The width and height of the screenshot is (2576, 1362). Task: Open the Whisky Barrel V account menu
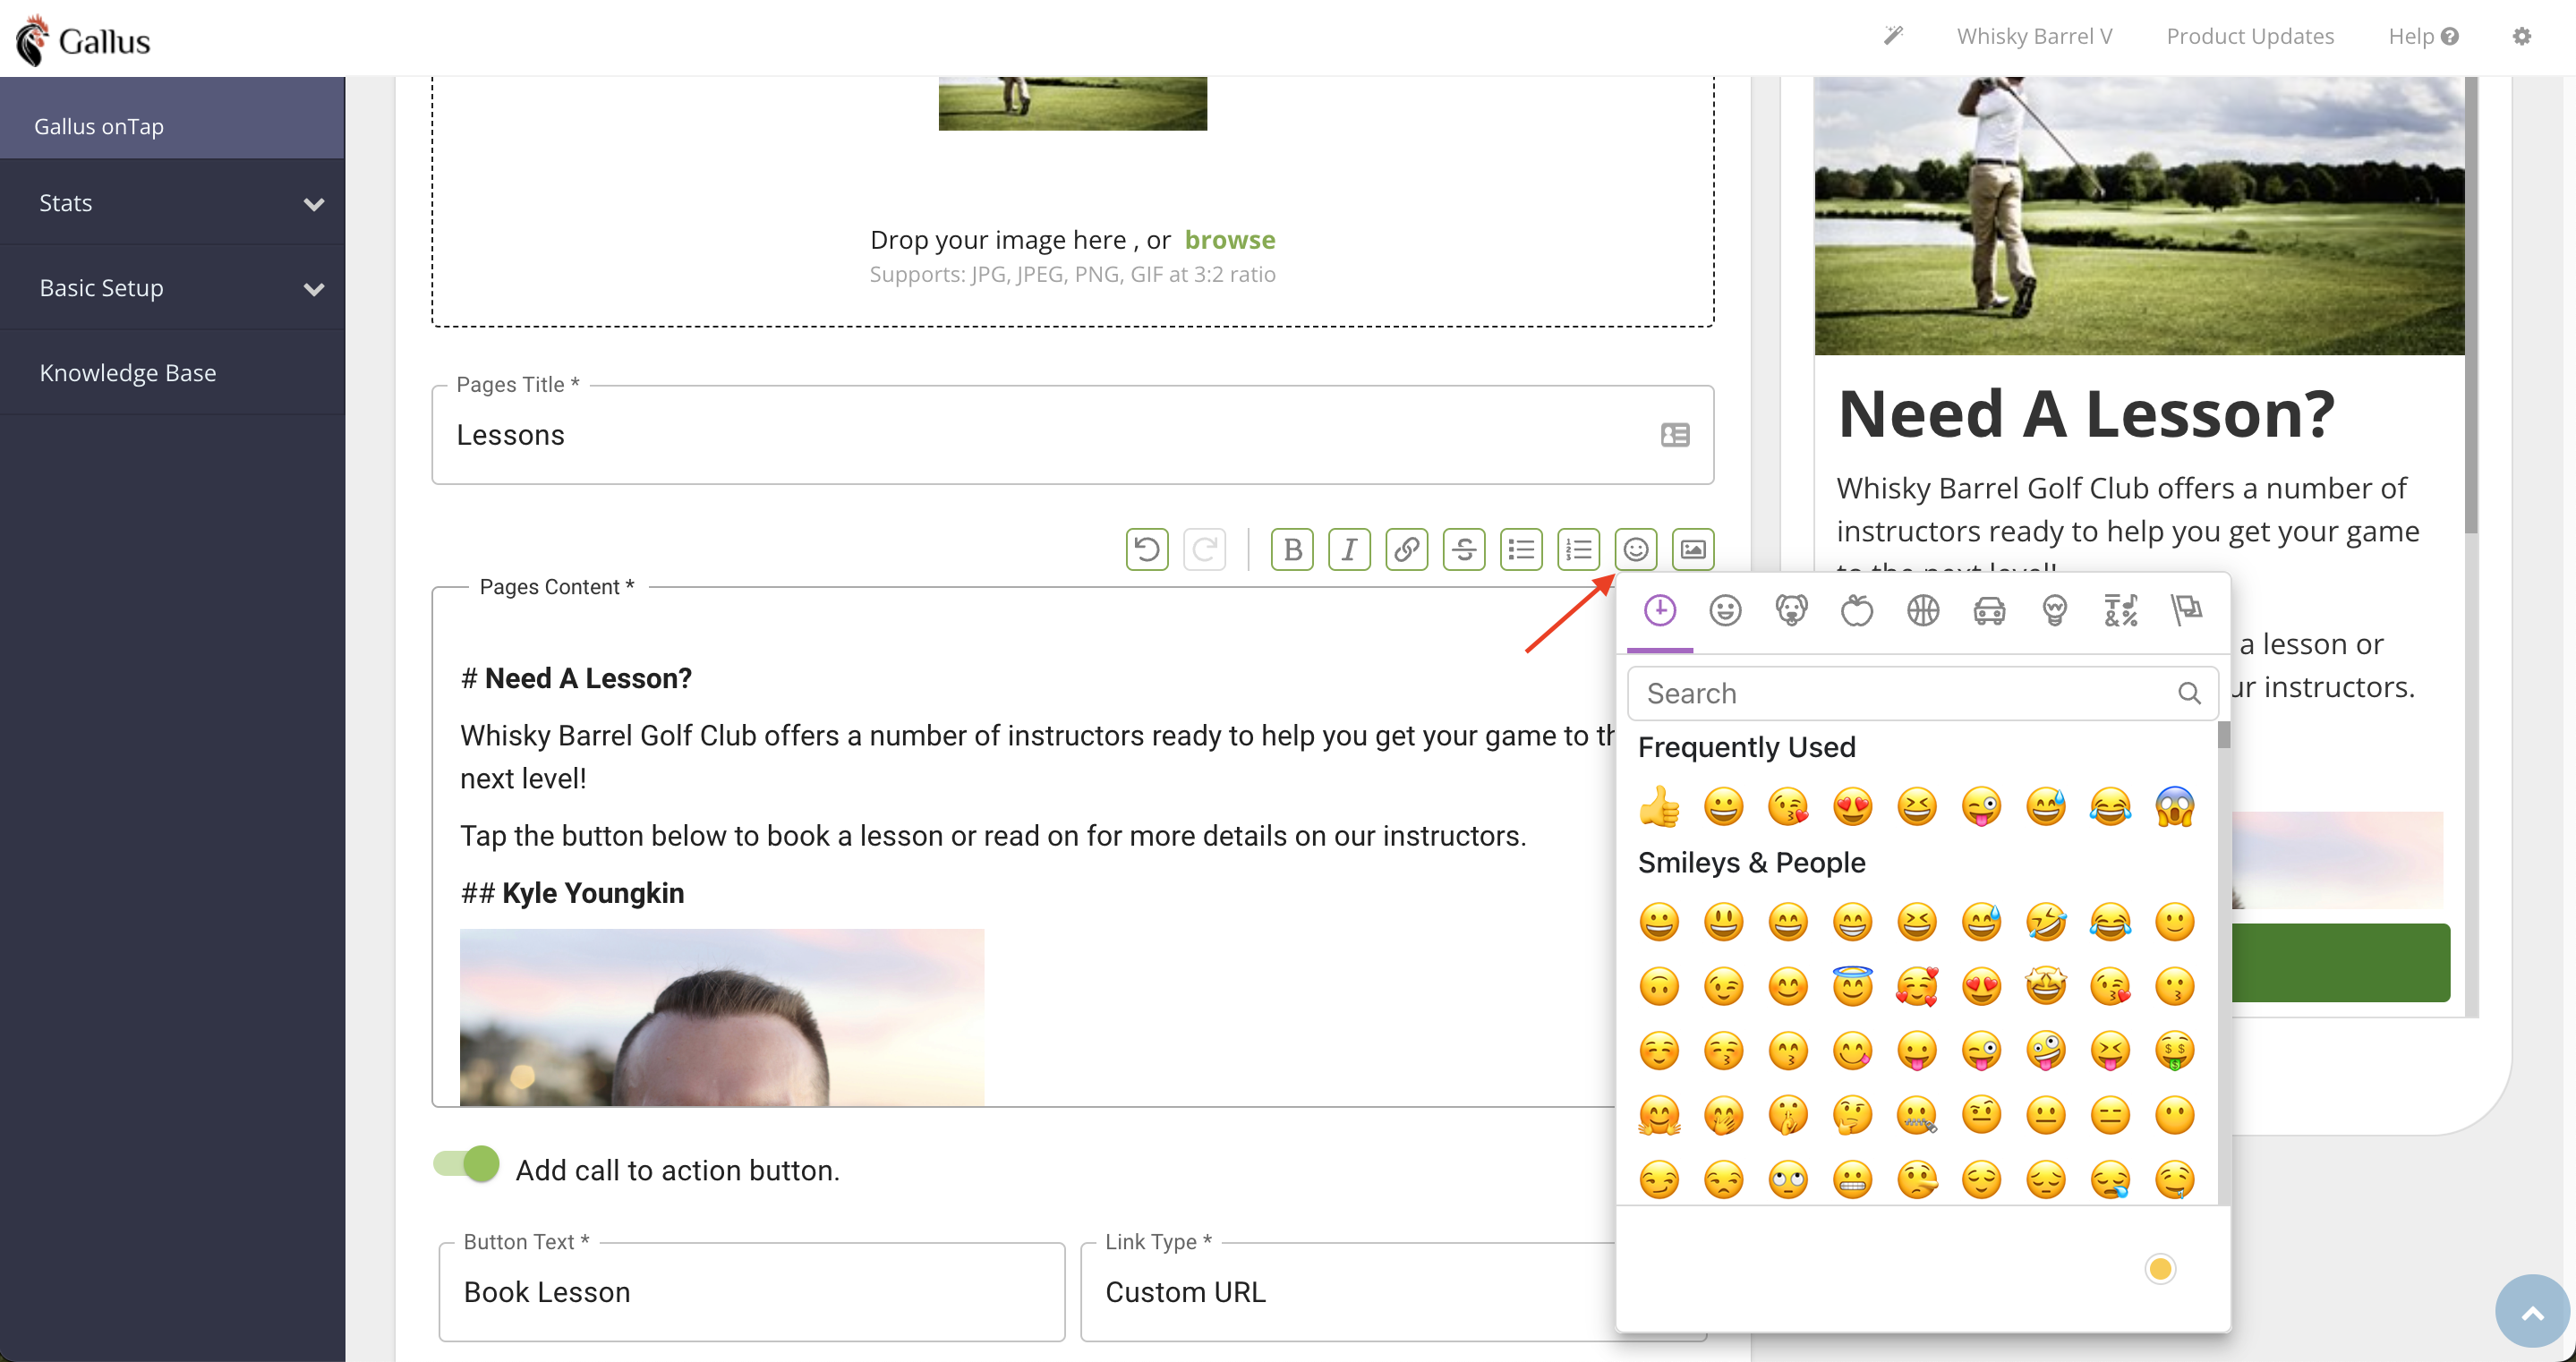2034,36
